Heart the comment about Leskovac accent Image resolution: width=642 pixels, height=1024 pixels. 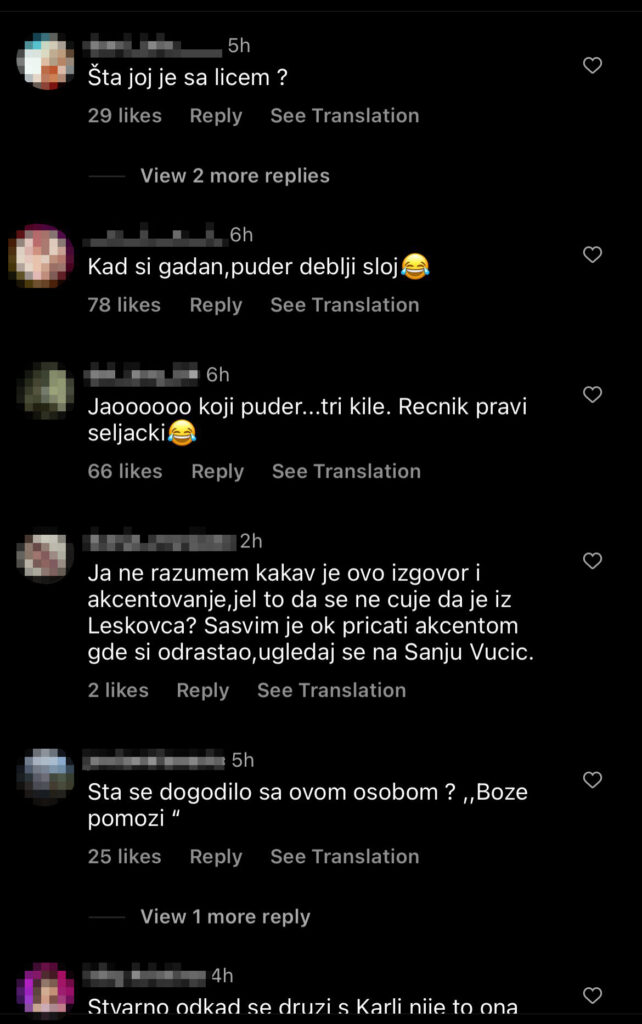pyautogui.click(x=592, y=561)
